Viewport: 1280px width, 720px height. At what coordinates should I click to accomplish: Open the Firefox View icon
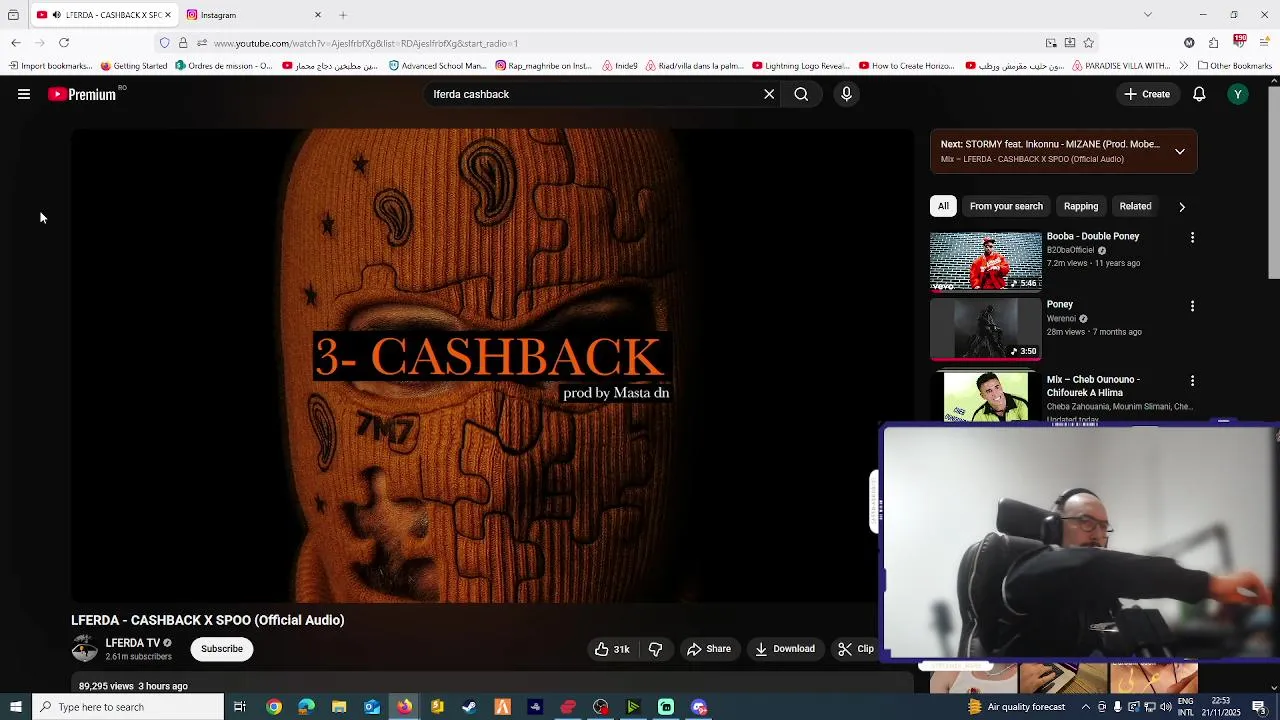pos(13,15)
